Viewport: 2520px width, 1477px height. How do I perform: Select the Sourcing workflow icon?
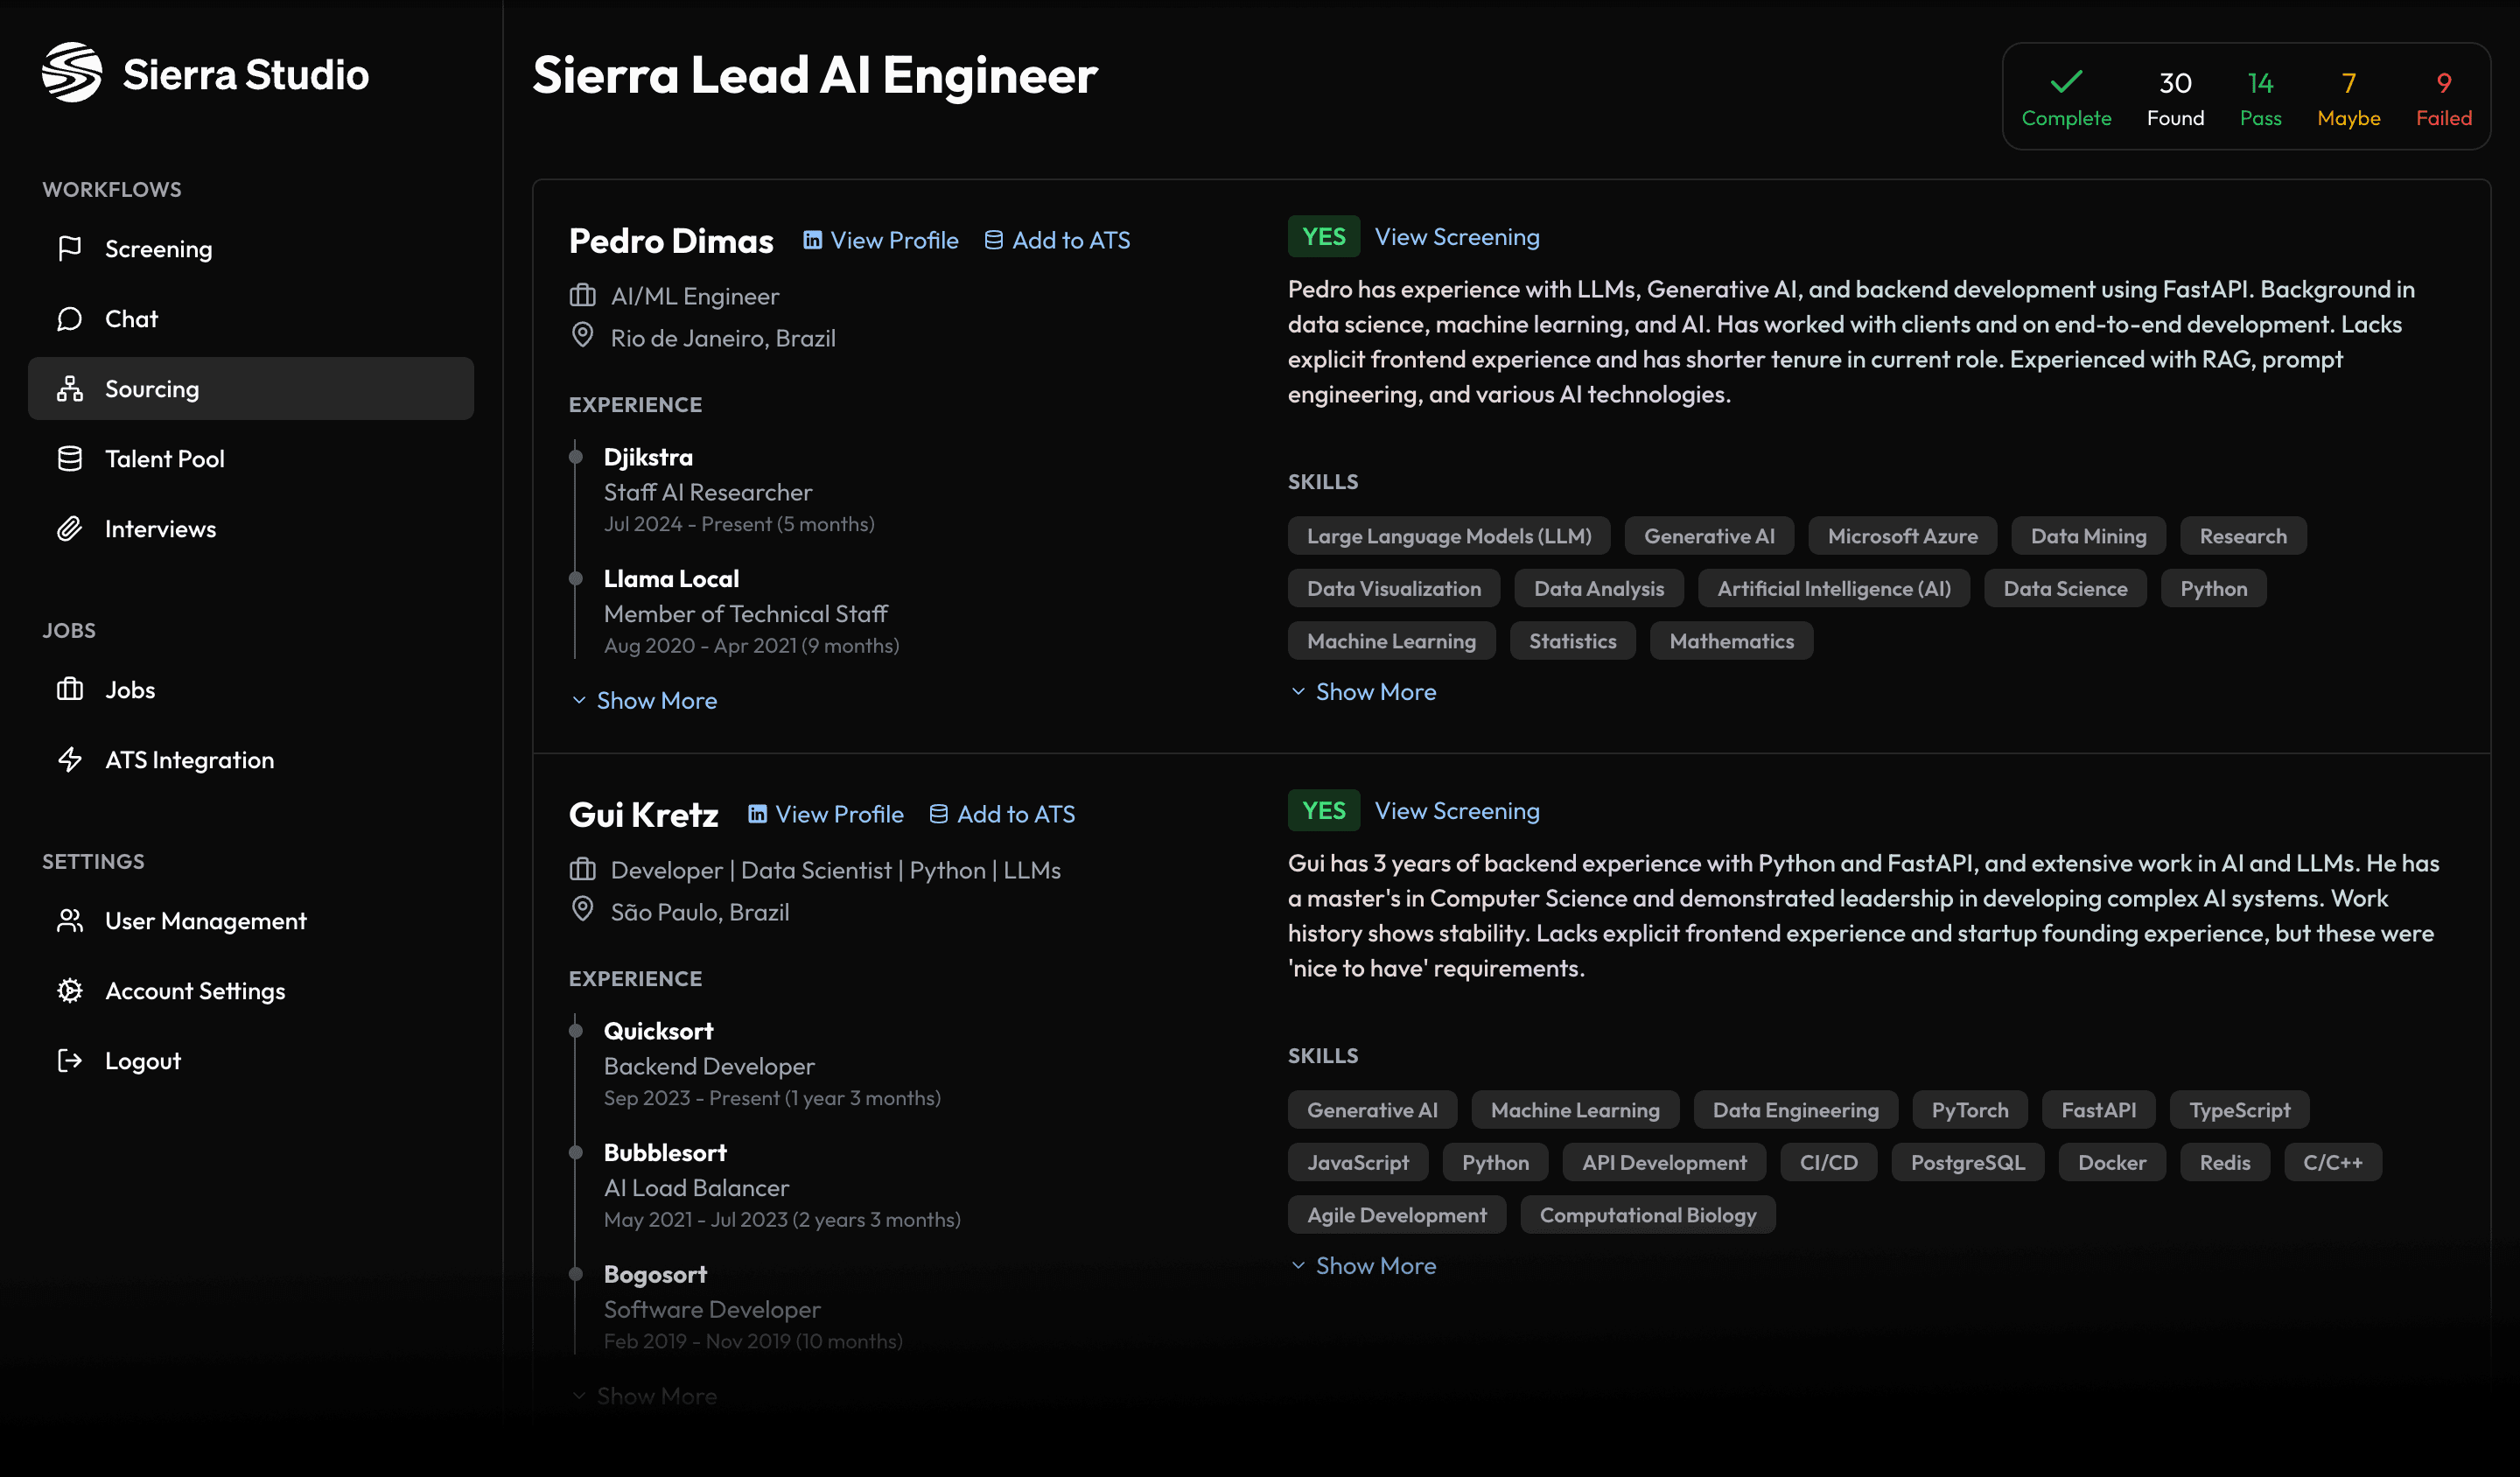(70, 388)
